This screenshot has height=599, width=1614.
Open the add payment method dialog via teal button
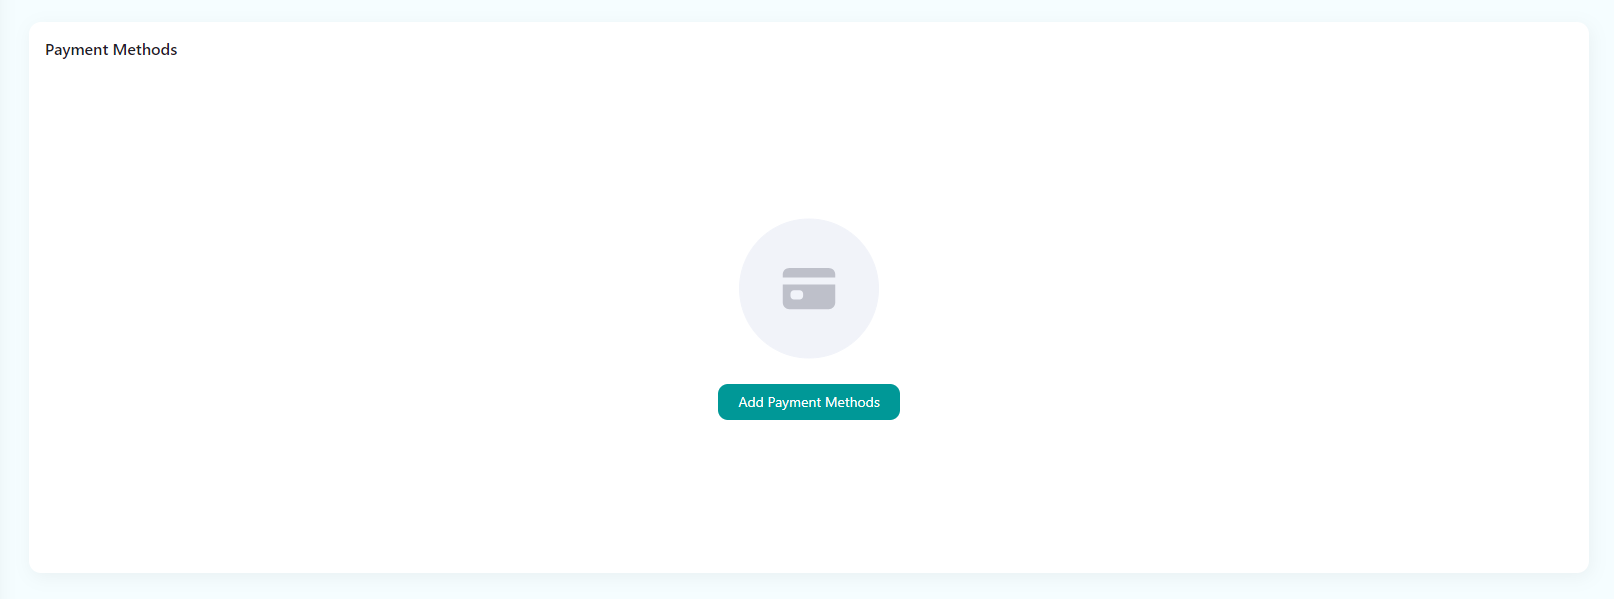pos(808,402)
